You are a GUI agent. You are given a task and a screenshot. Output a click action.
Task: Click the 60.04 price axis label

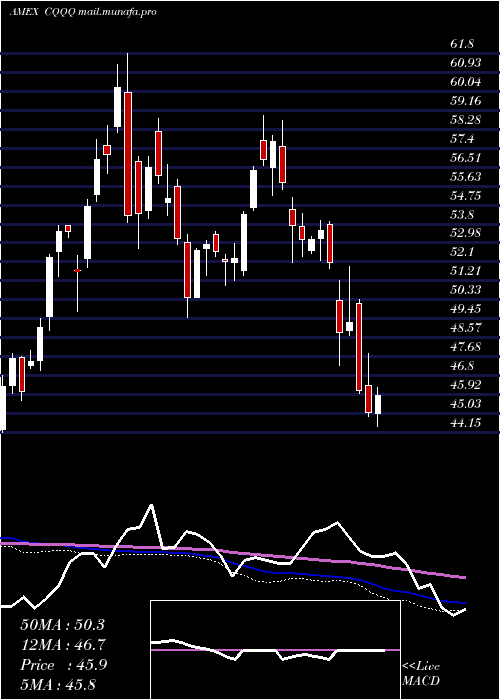click(466, 82)
